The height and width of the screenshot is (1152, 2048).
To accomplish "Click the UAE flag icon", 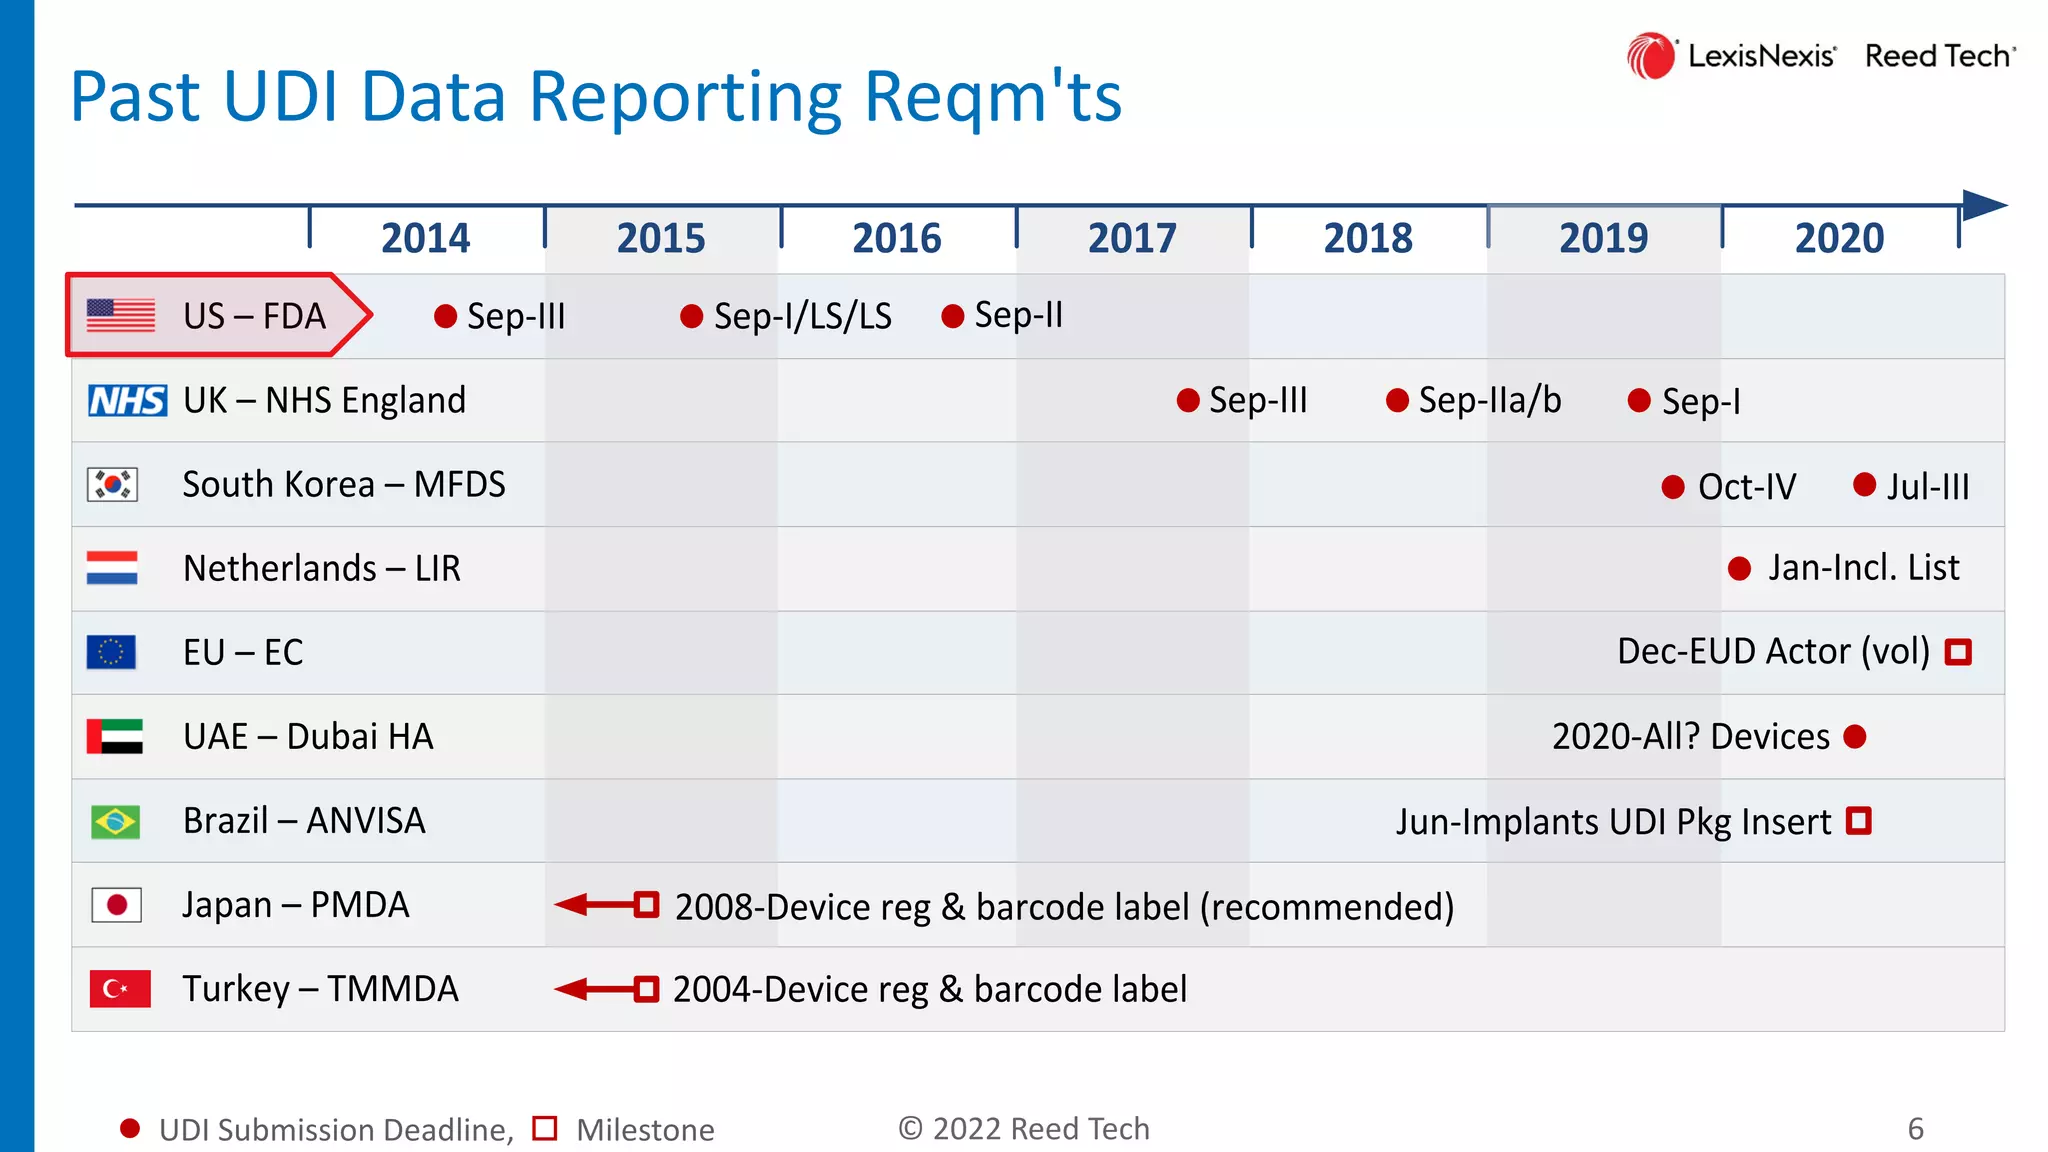I will (x=114, y=736).
